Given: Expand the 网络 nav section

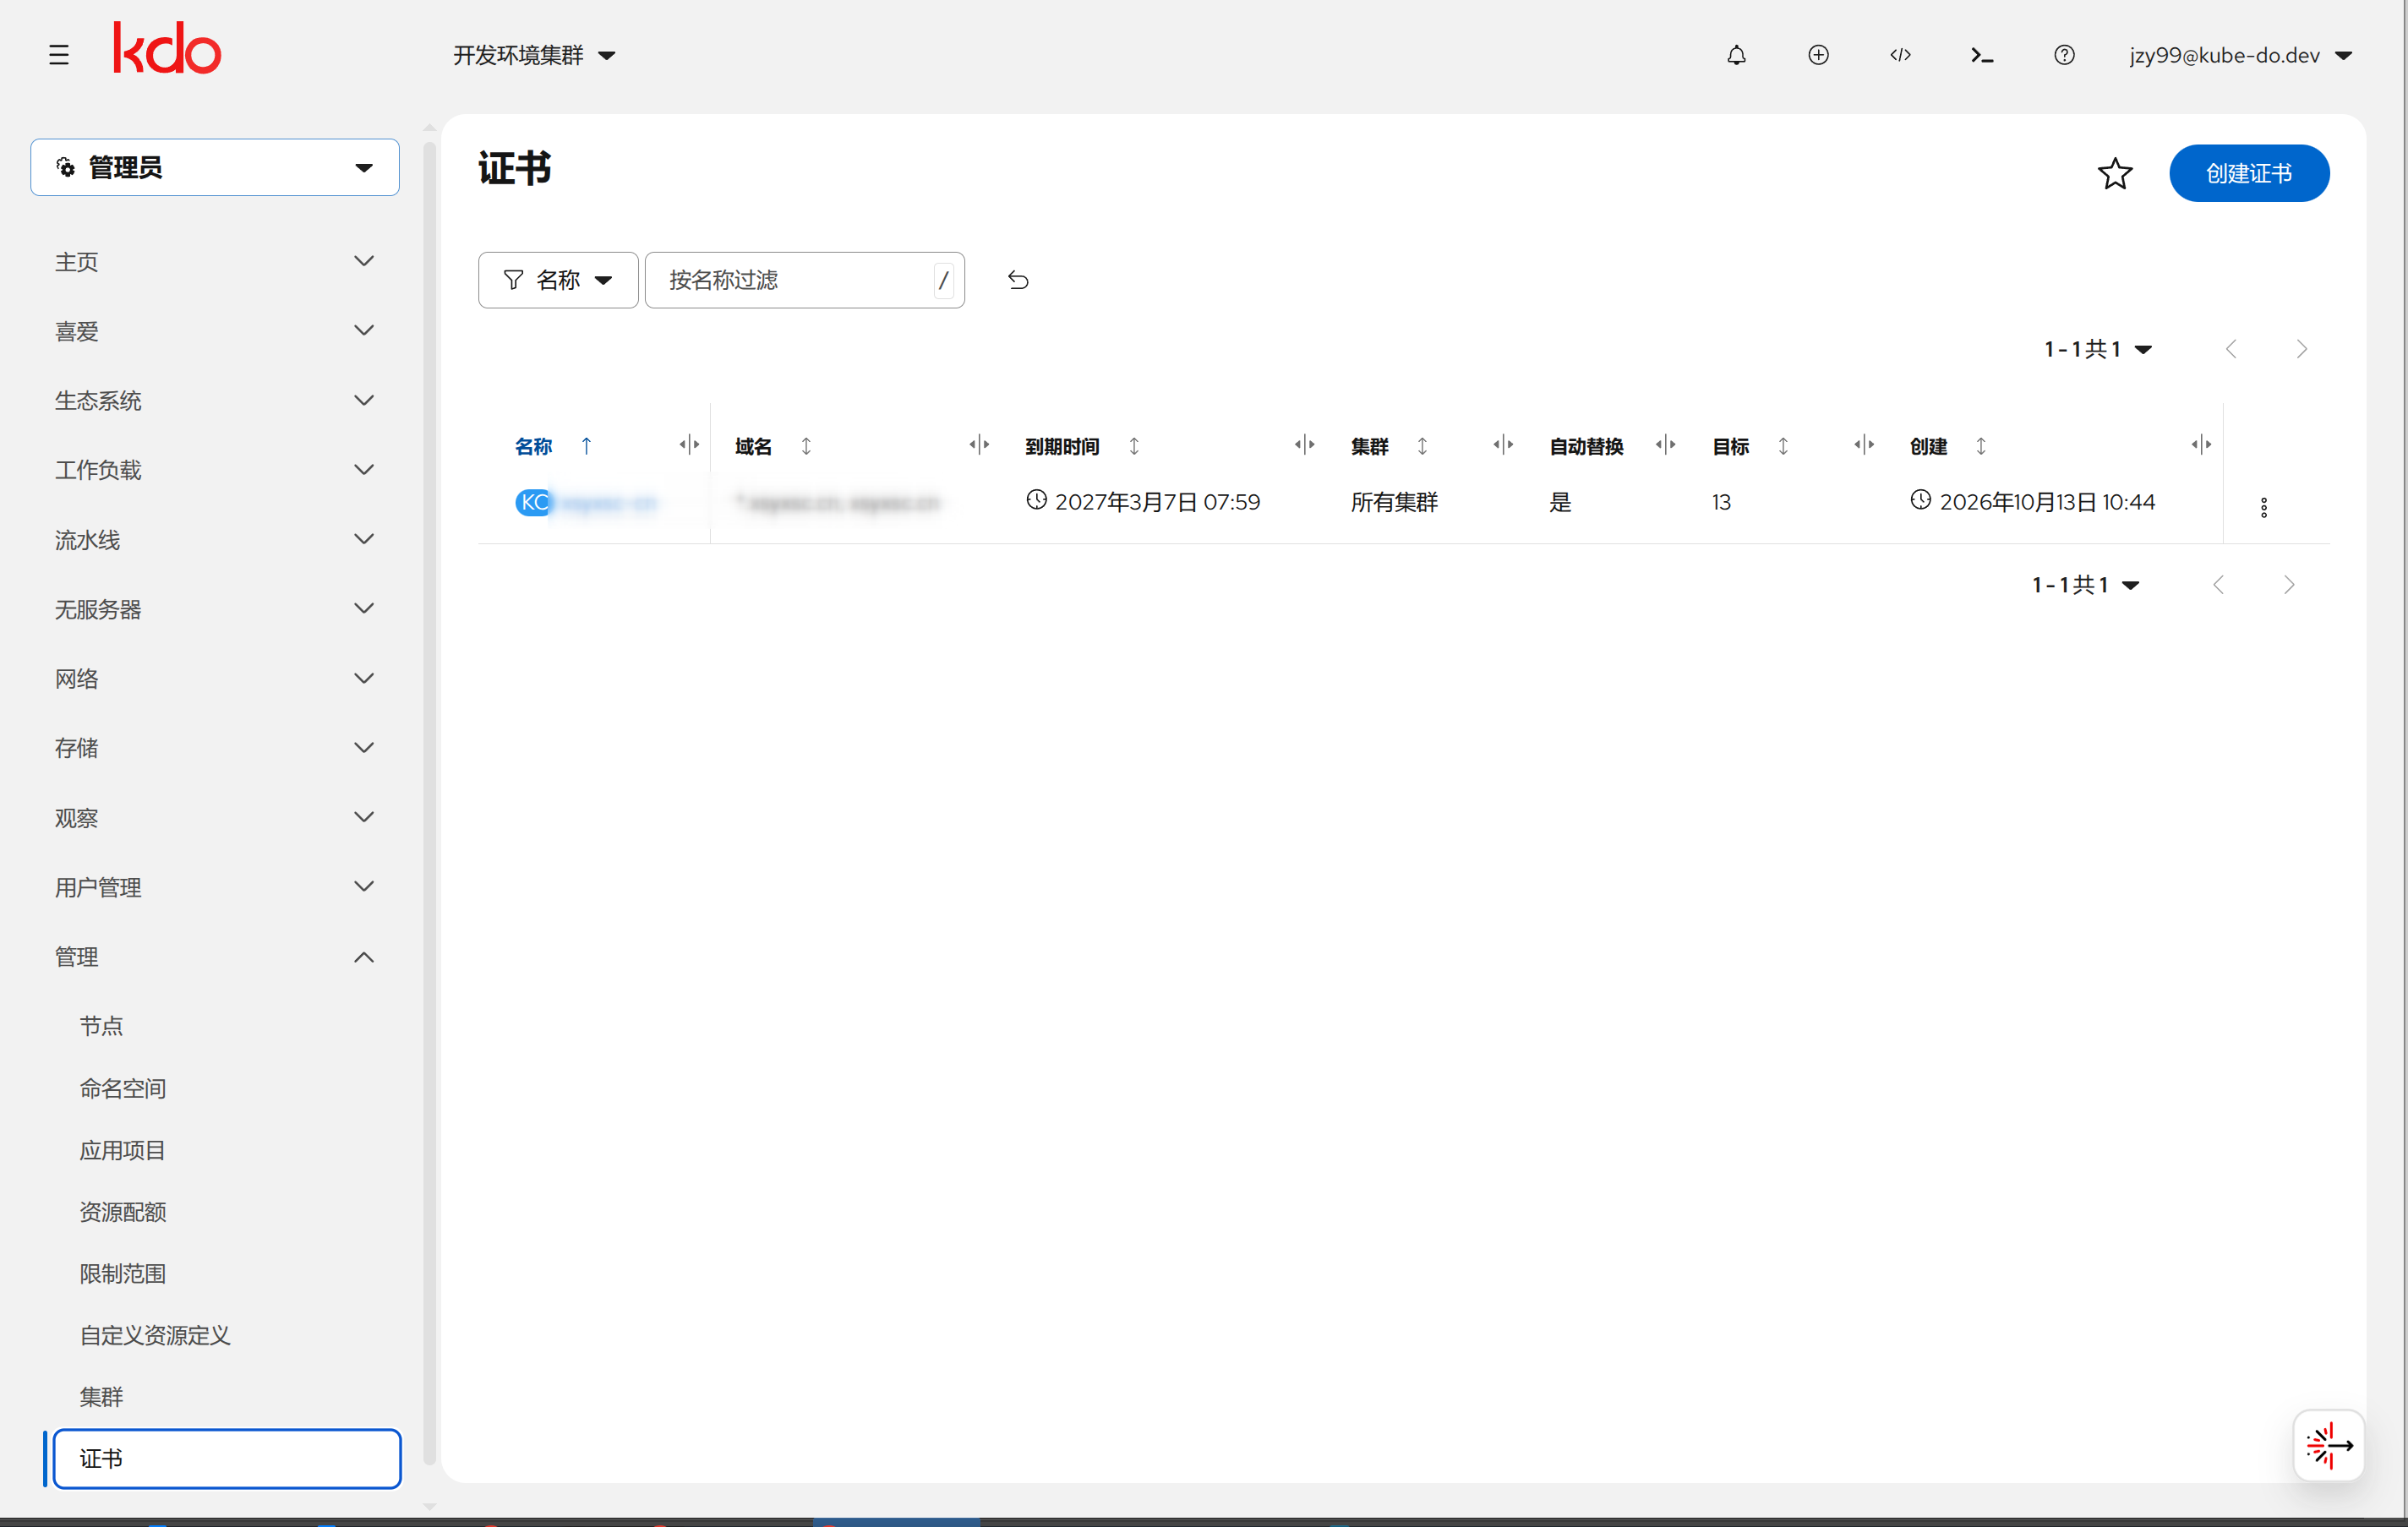Looking at the screenshot, I should coord(215,678).
